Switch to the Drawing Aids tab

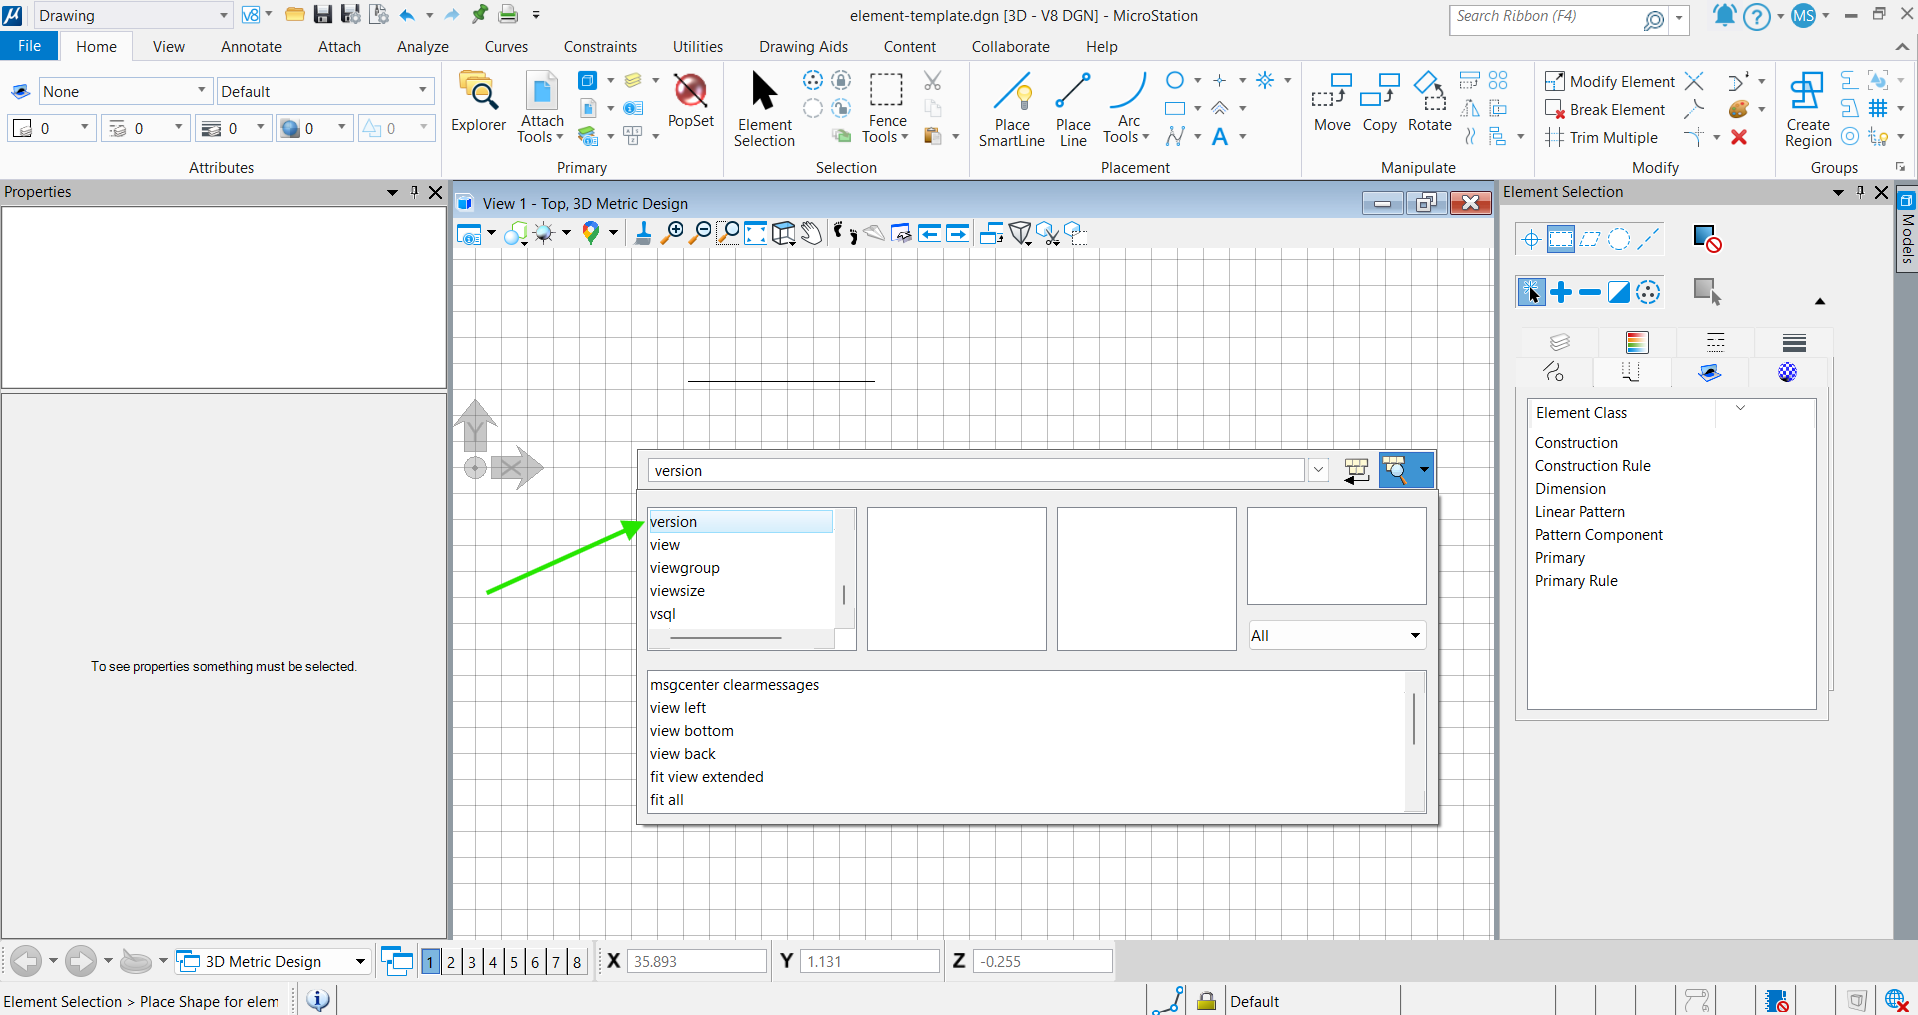pyautogui.click(x=803, y=47)
